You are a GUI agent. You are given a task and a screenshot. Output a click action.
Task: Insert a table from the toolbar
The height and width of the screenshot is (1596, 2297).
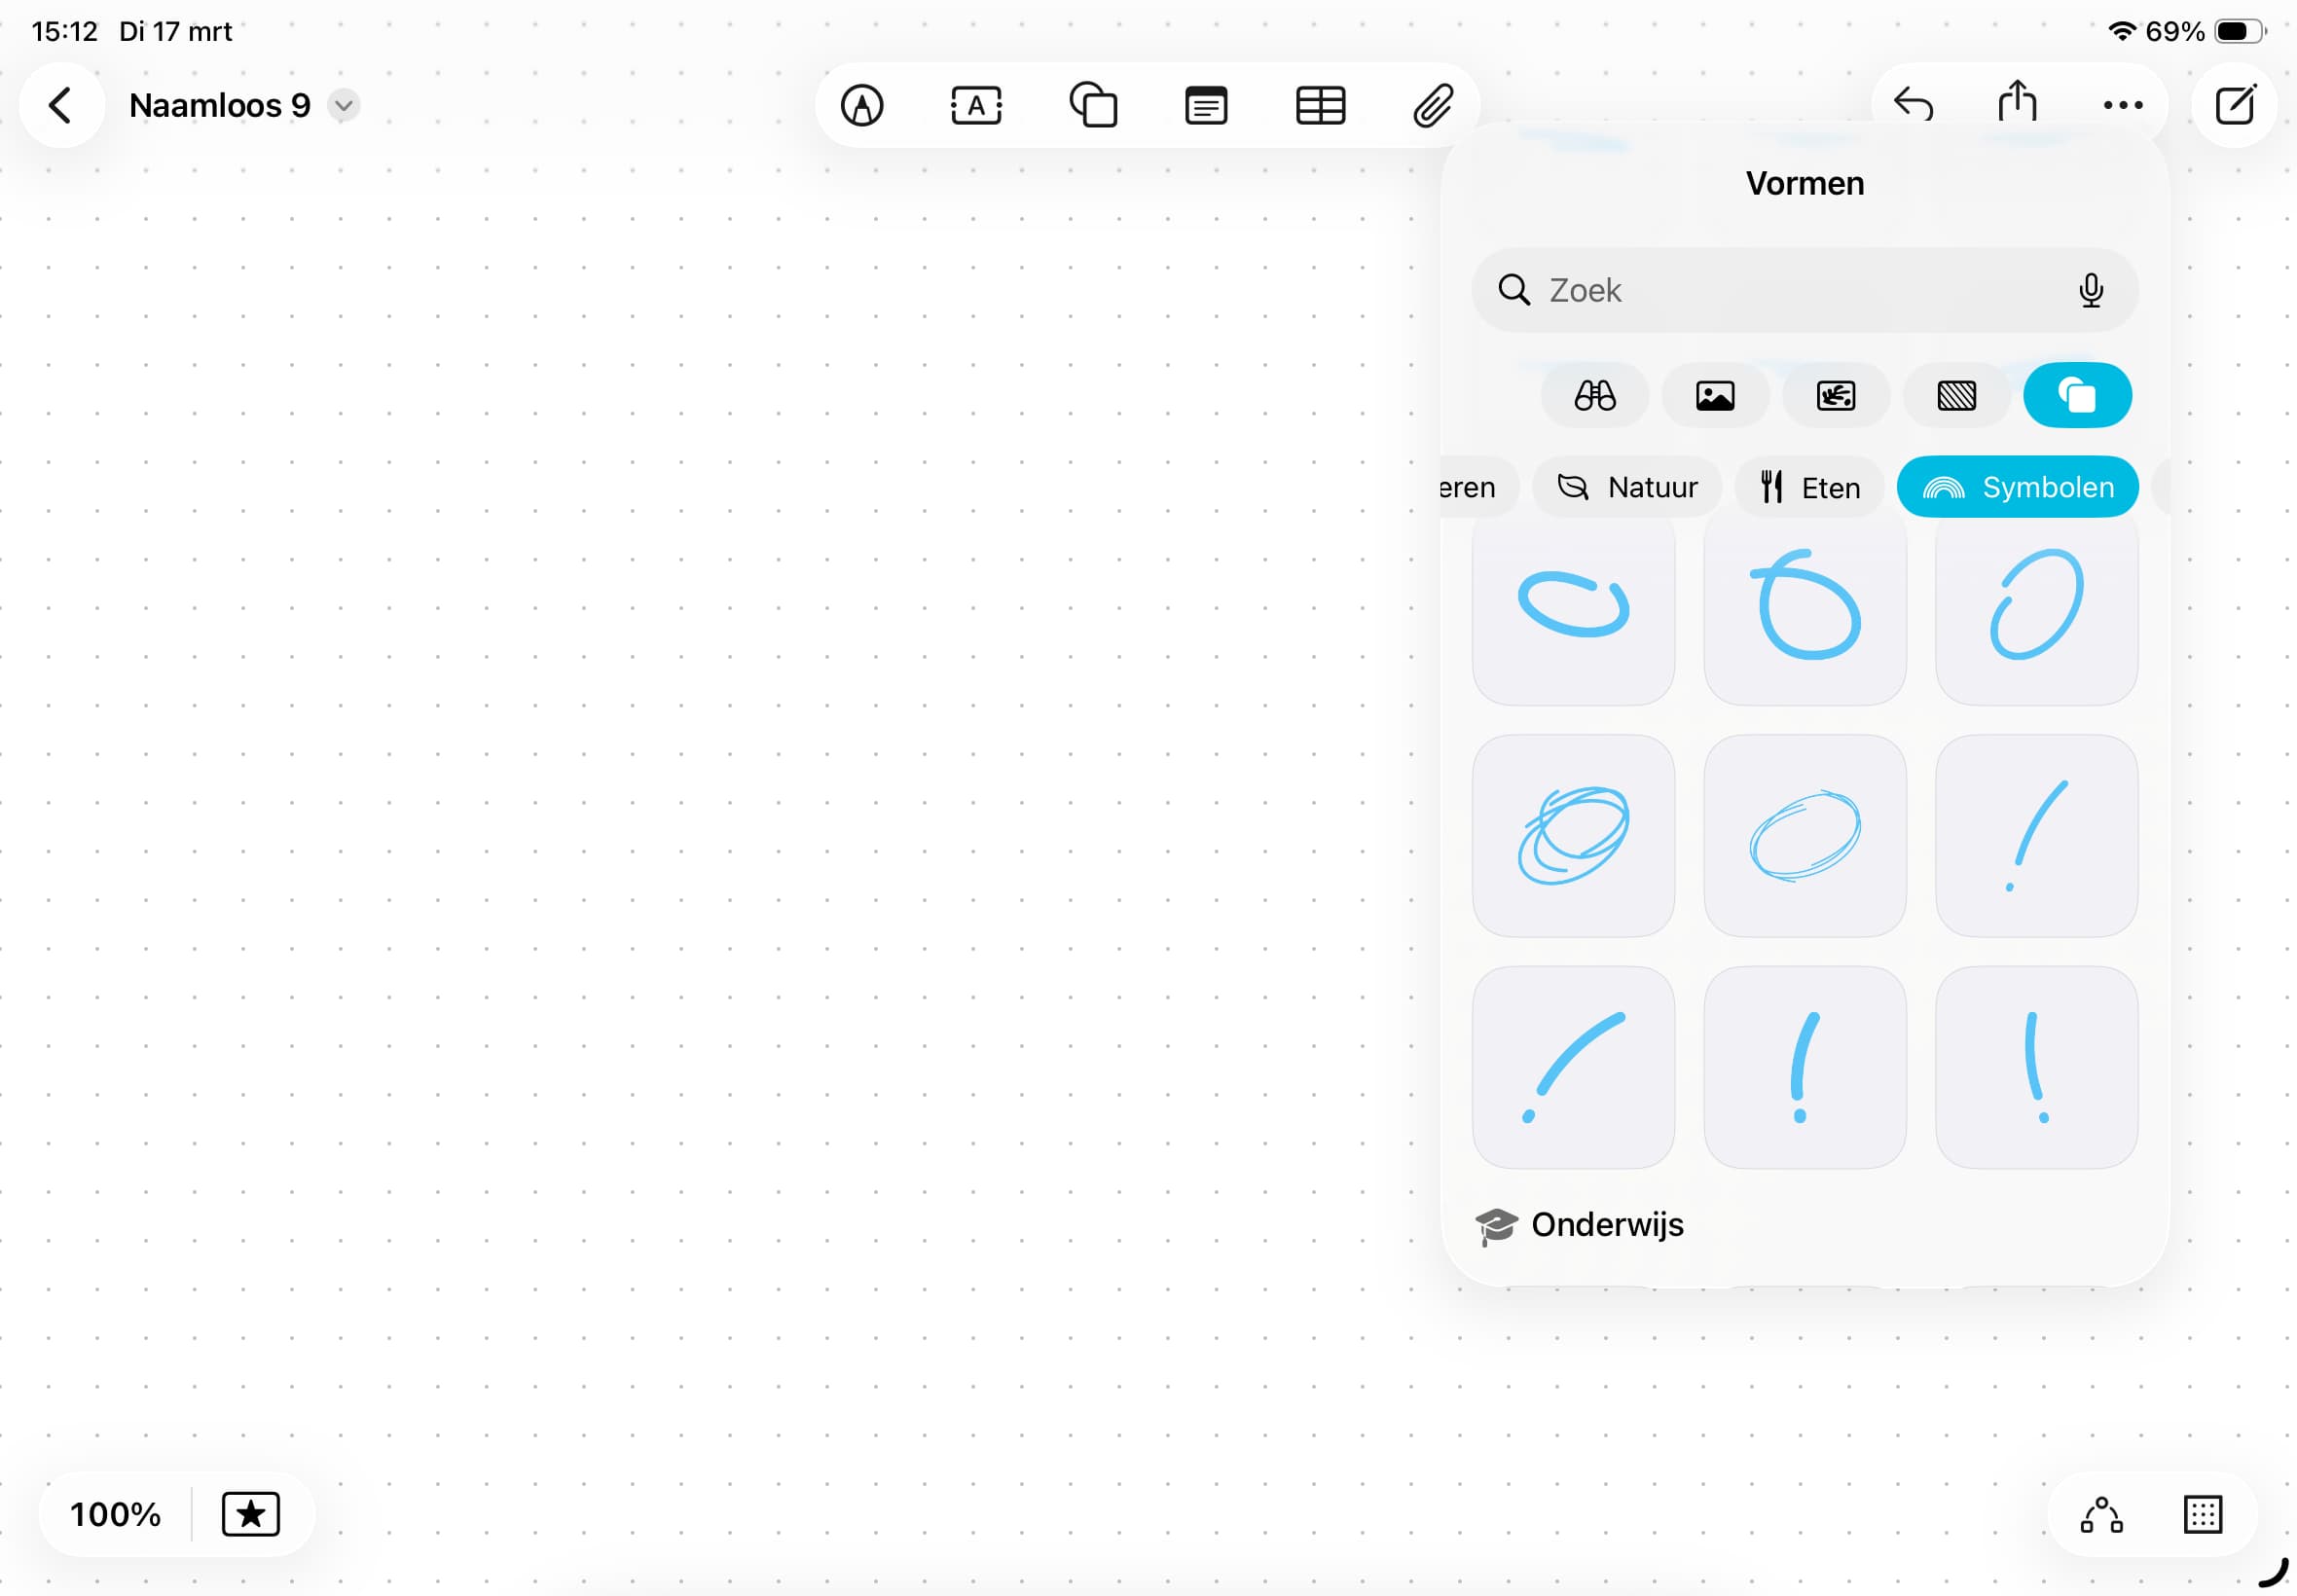pos(1320,105)
